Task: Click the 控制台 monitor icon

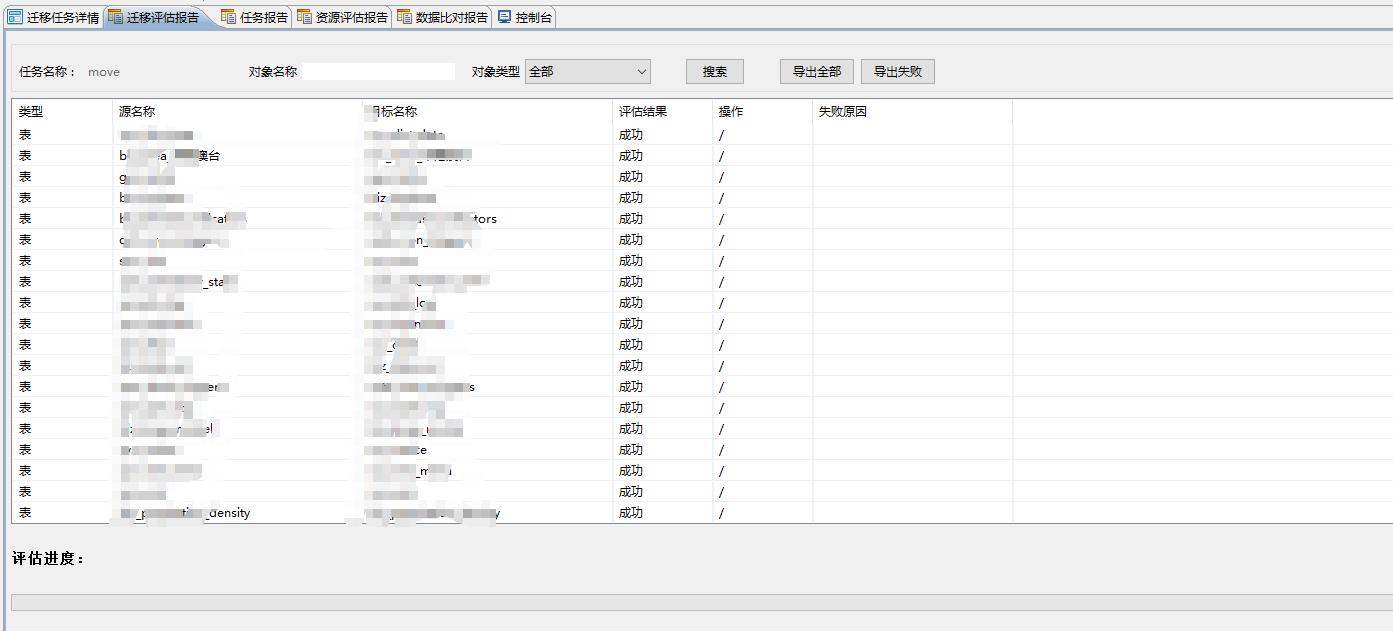Action: (x=504, y=17)
